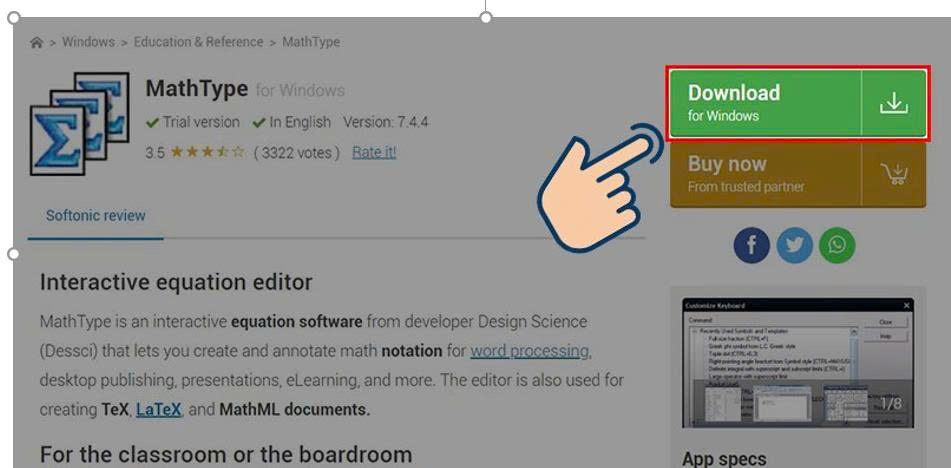951x468 pixels.
Task: Click the star rating row
Action: pos(207,153)
